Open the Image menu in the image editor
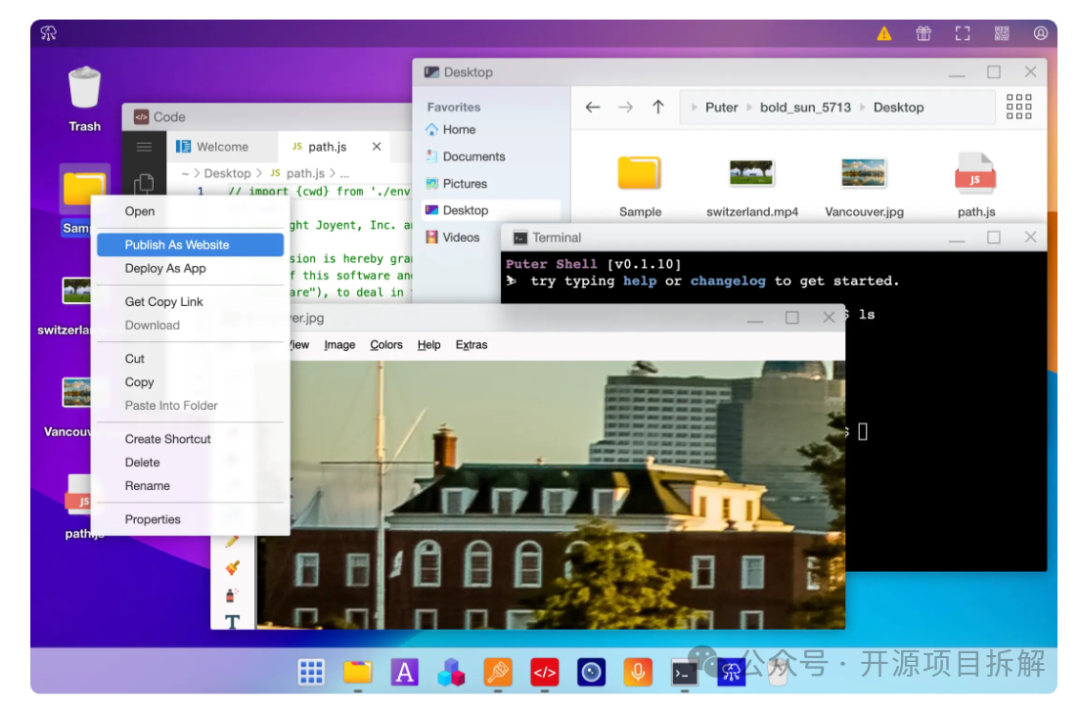Image resolution: width=1080 pixels, height=706 pixels. [x=339, y=345]
